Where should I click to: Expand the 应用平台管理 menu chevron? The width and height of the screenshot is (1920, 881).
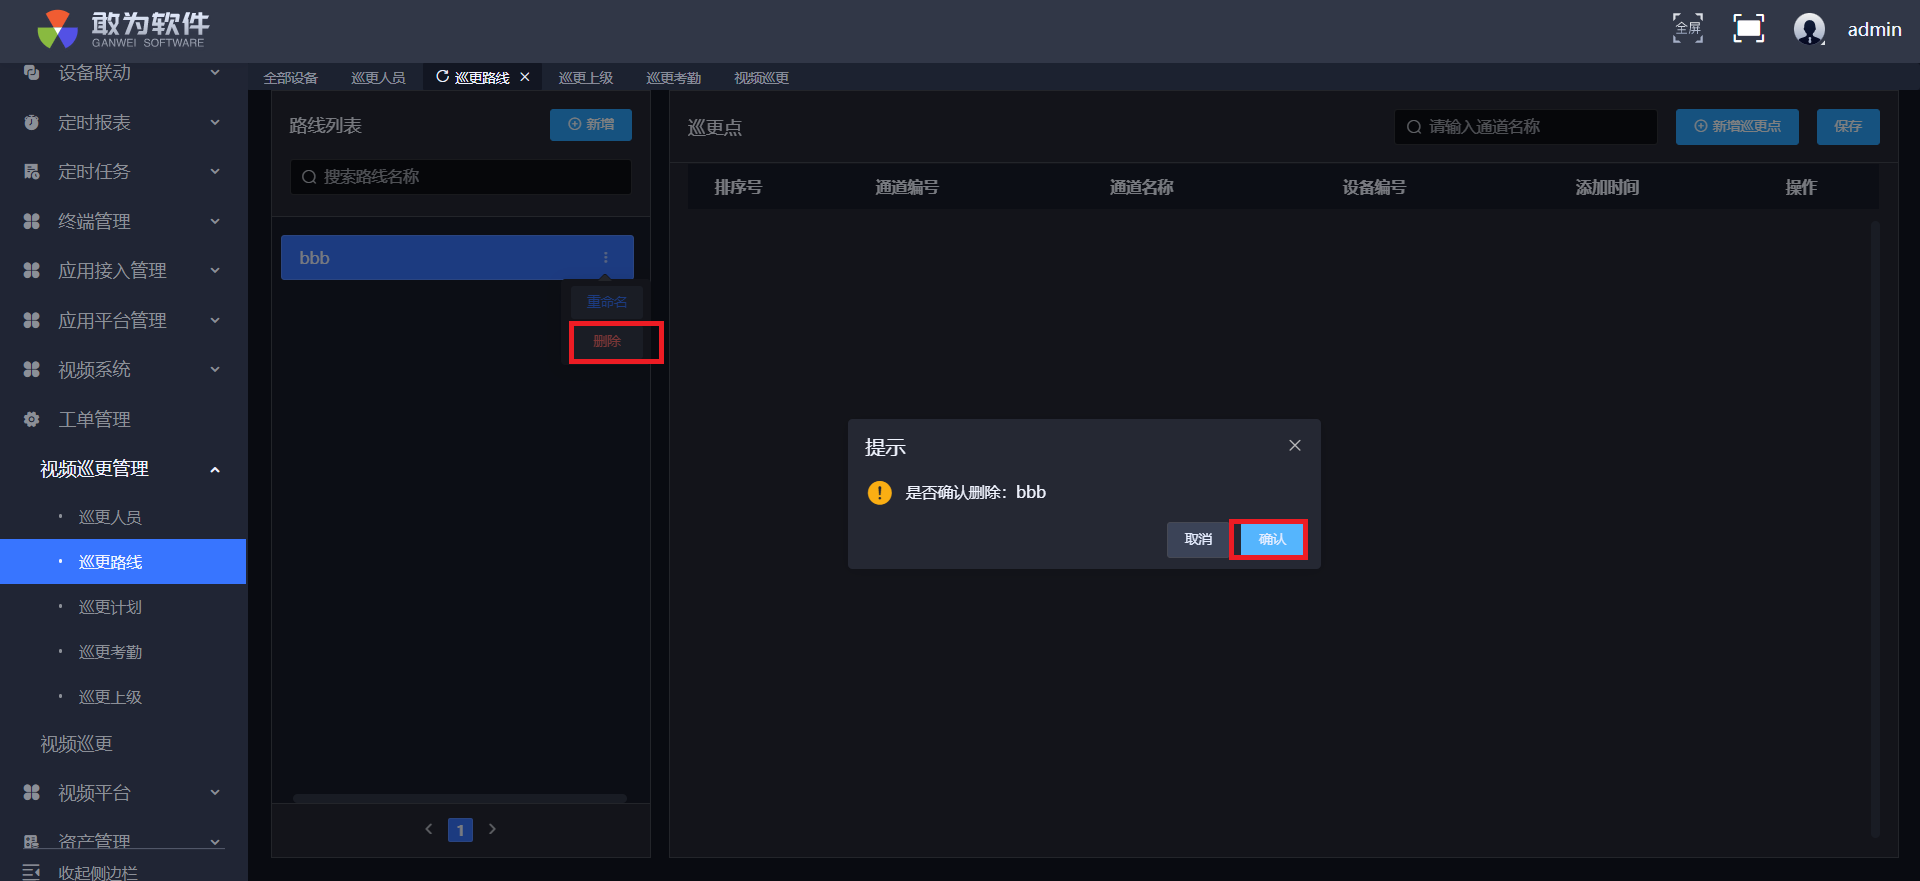(x=215, y=320)
